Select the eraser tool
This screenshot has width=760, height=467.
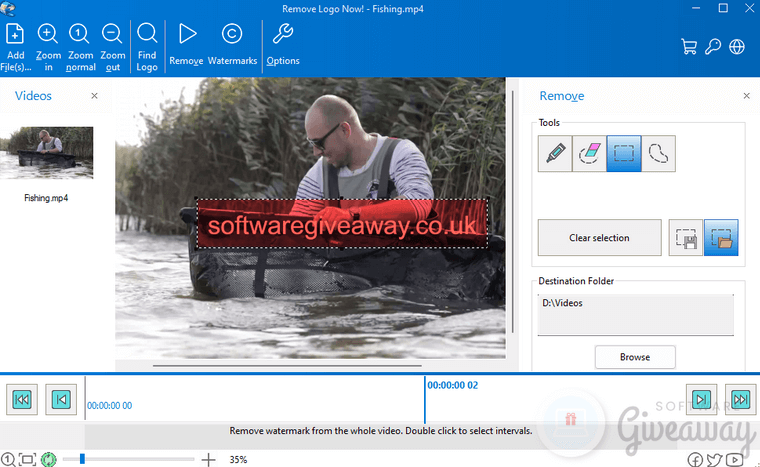point(589,154)
